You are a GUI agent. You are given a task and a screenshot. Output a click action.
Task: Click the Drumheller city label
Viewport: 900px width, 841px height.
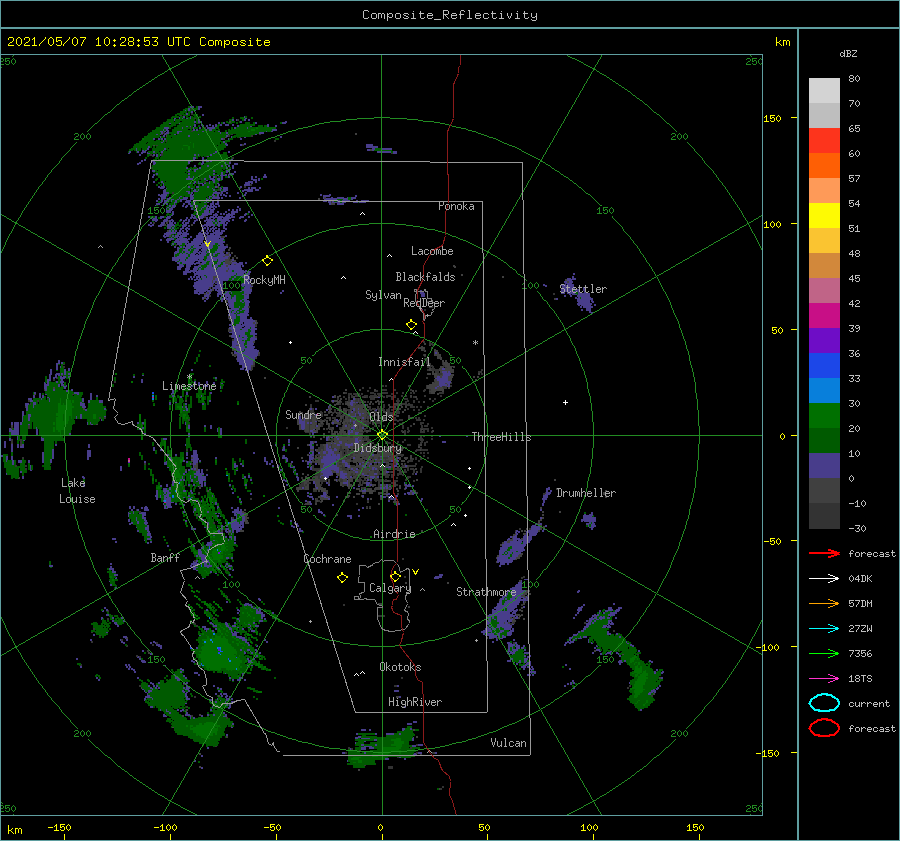[x=586, y=493]
